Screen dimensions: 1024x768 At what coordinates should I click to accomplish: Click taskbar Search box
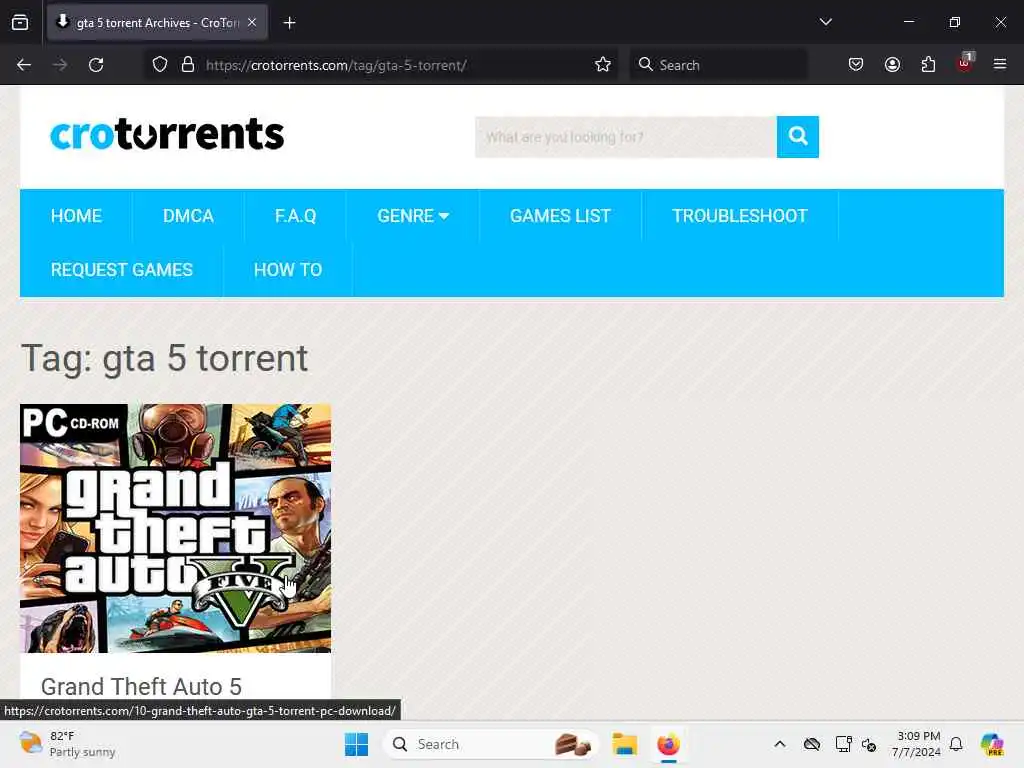(490, 744)
